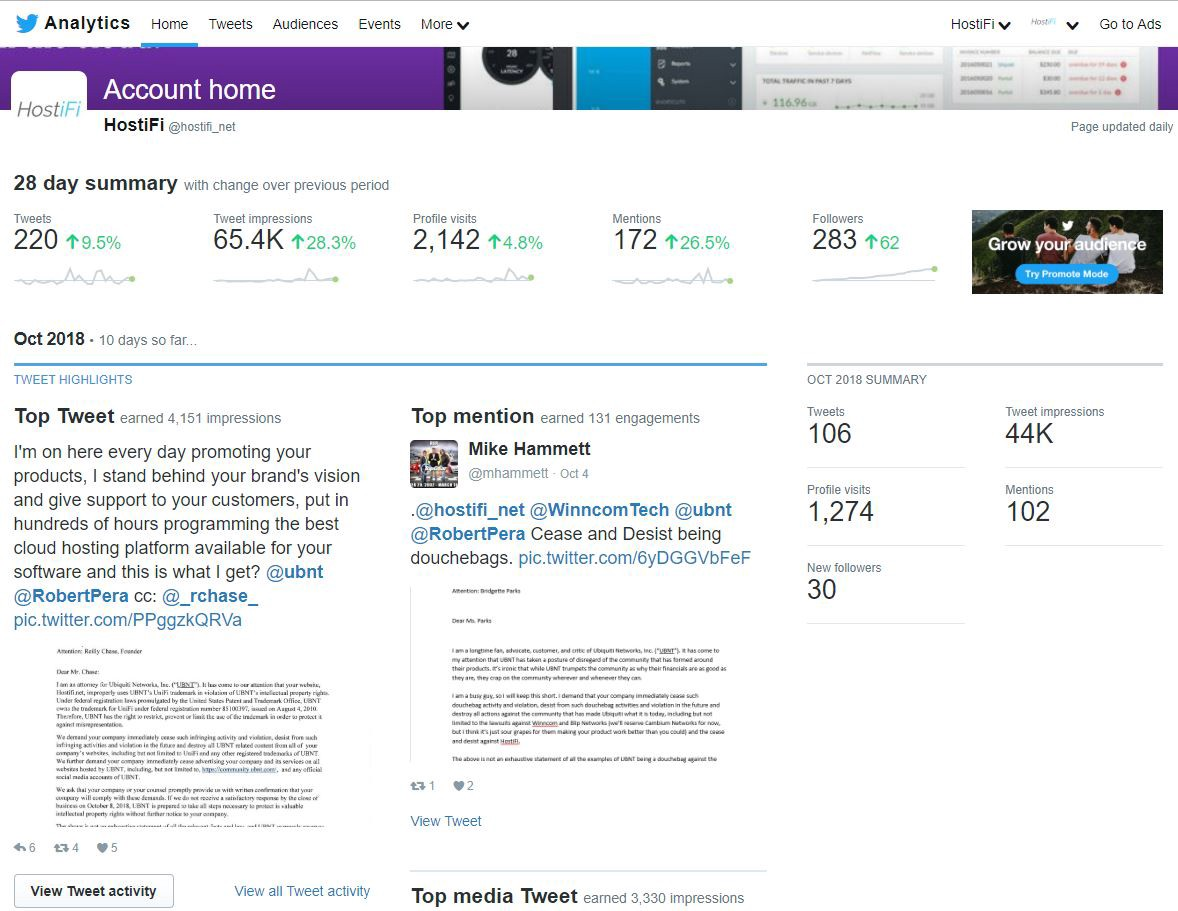Switch to the Audiences tab
The width and height of the screenshot is (1178, 911).
click(305, 24)
